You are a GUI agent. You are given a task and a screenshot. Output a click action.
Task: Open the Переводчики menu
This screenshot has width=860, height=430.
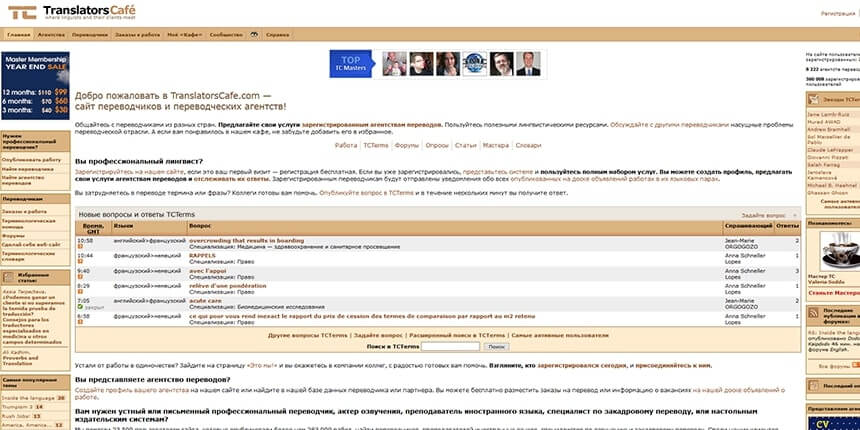point(90,35)
